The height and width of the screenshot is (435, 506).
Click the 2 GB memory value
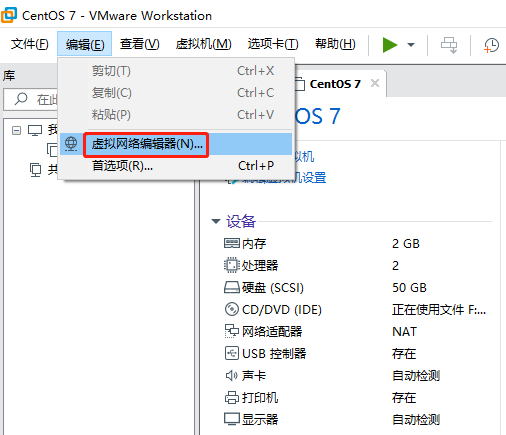click(406, 244)
